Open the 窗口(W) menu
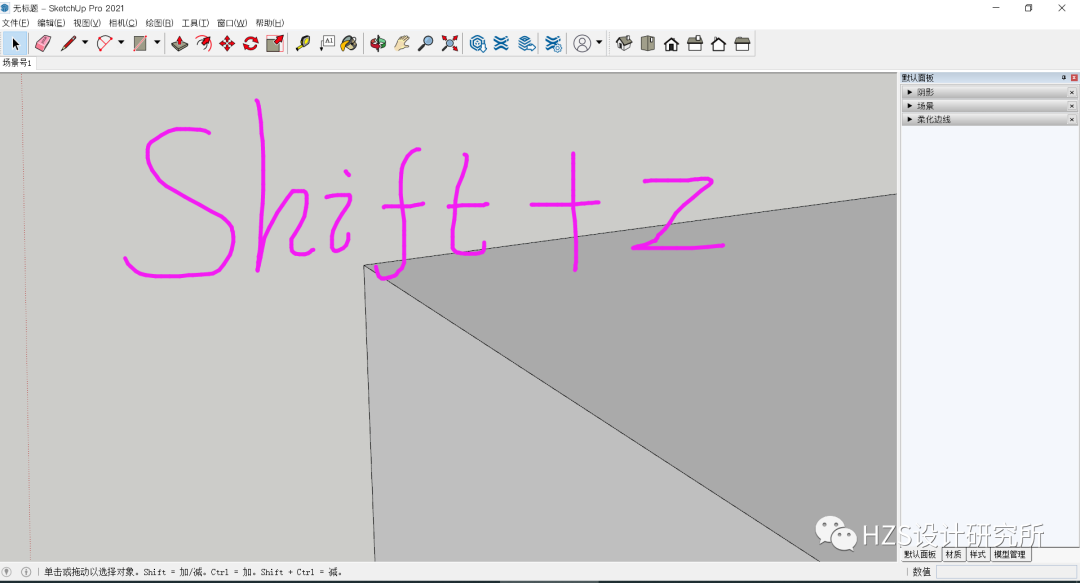Image resolution: width=1080 pixels, height=583 pixels. tap(231, 23)
